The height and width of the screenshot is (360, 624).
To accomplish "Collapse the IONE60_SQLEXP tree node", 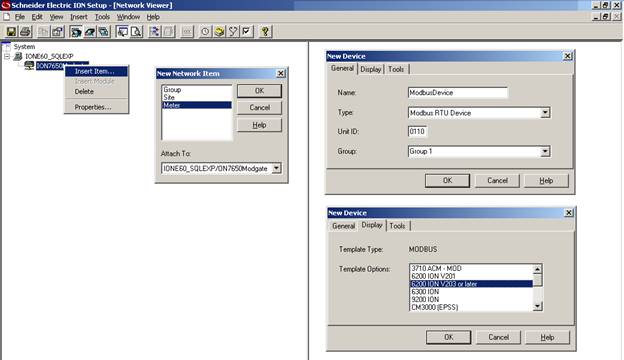I will (x=7, y=56).
